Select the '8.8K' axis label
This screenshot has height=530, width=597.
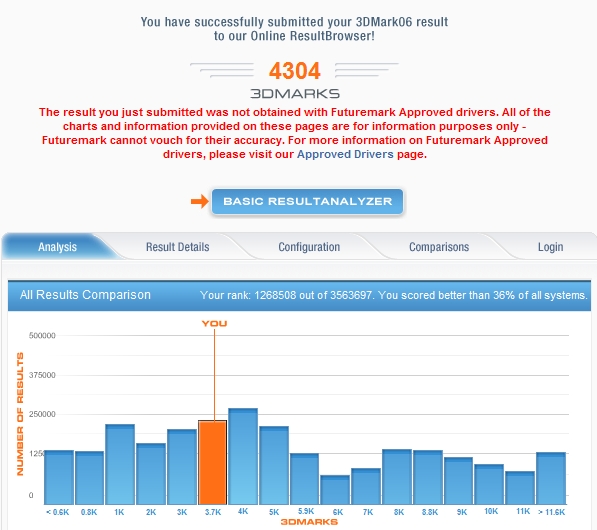(430, 512)
